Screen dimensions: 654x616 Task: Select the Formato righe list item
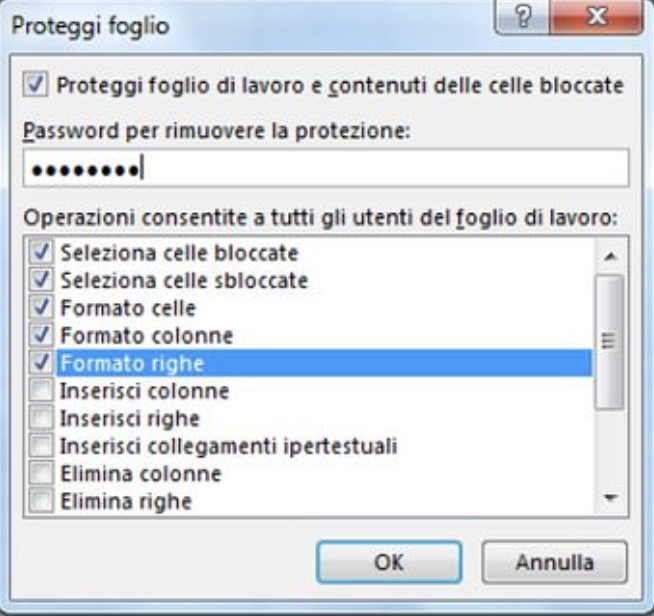(x=324, y=363)
